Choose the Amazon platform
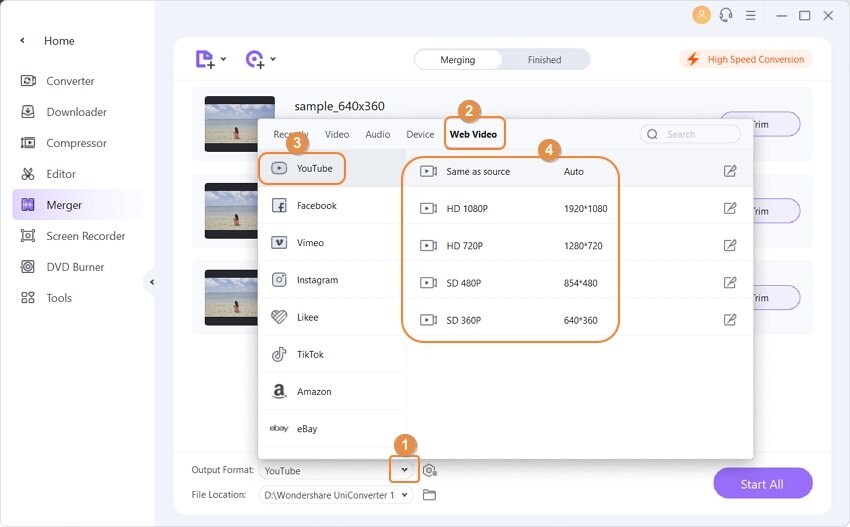 point(332,391)
